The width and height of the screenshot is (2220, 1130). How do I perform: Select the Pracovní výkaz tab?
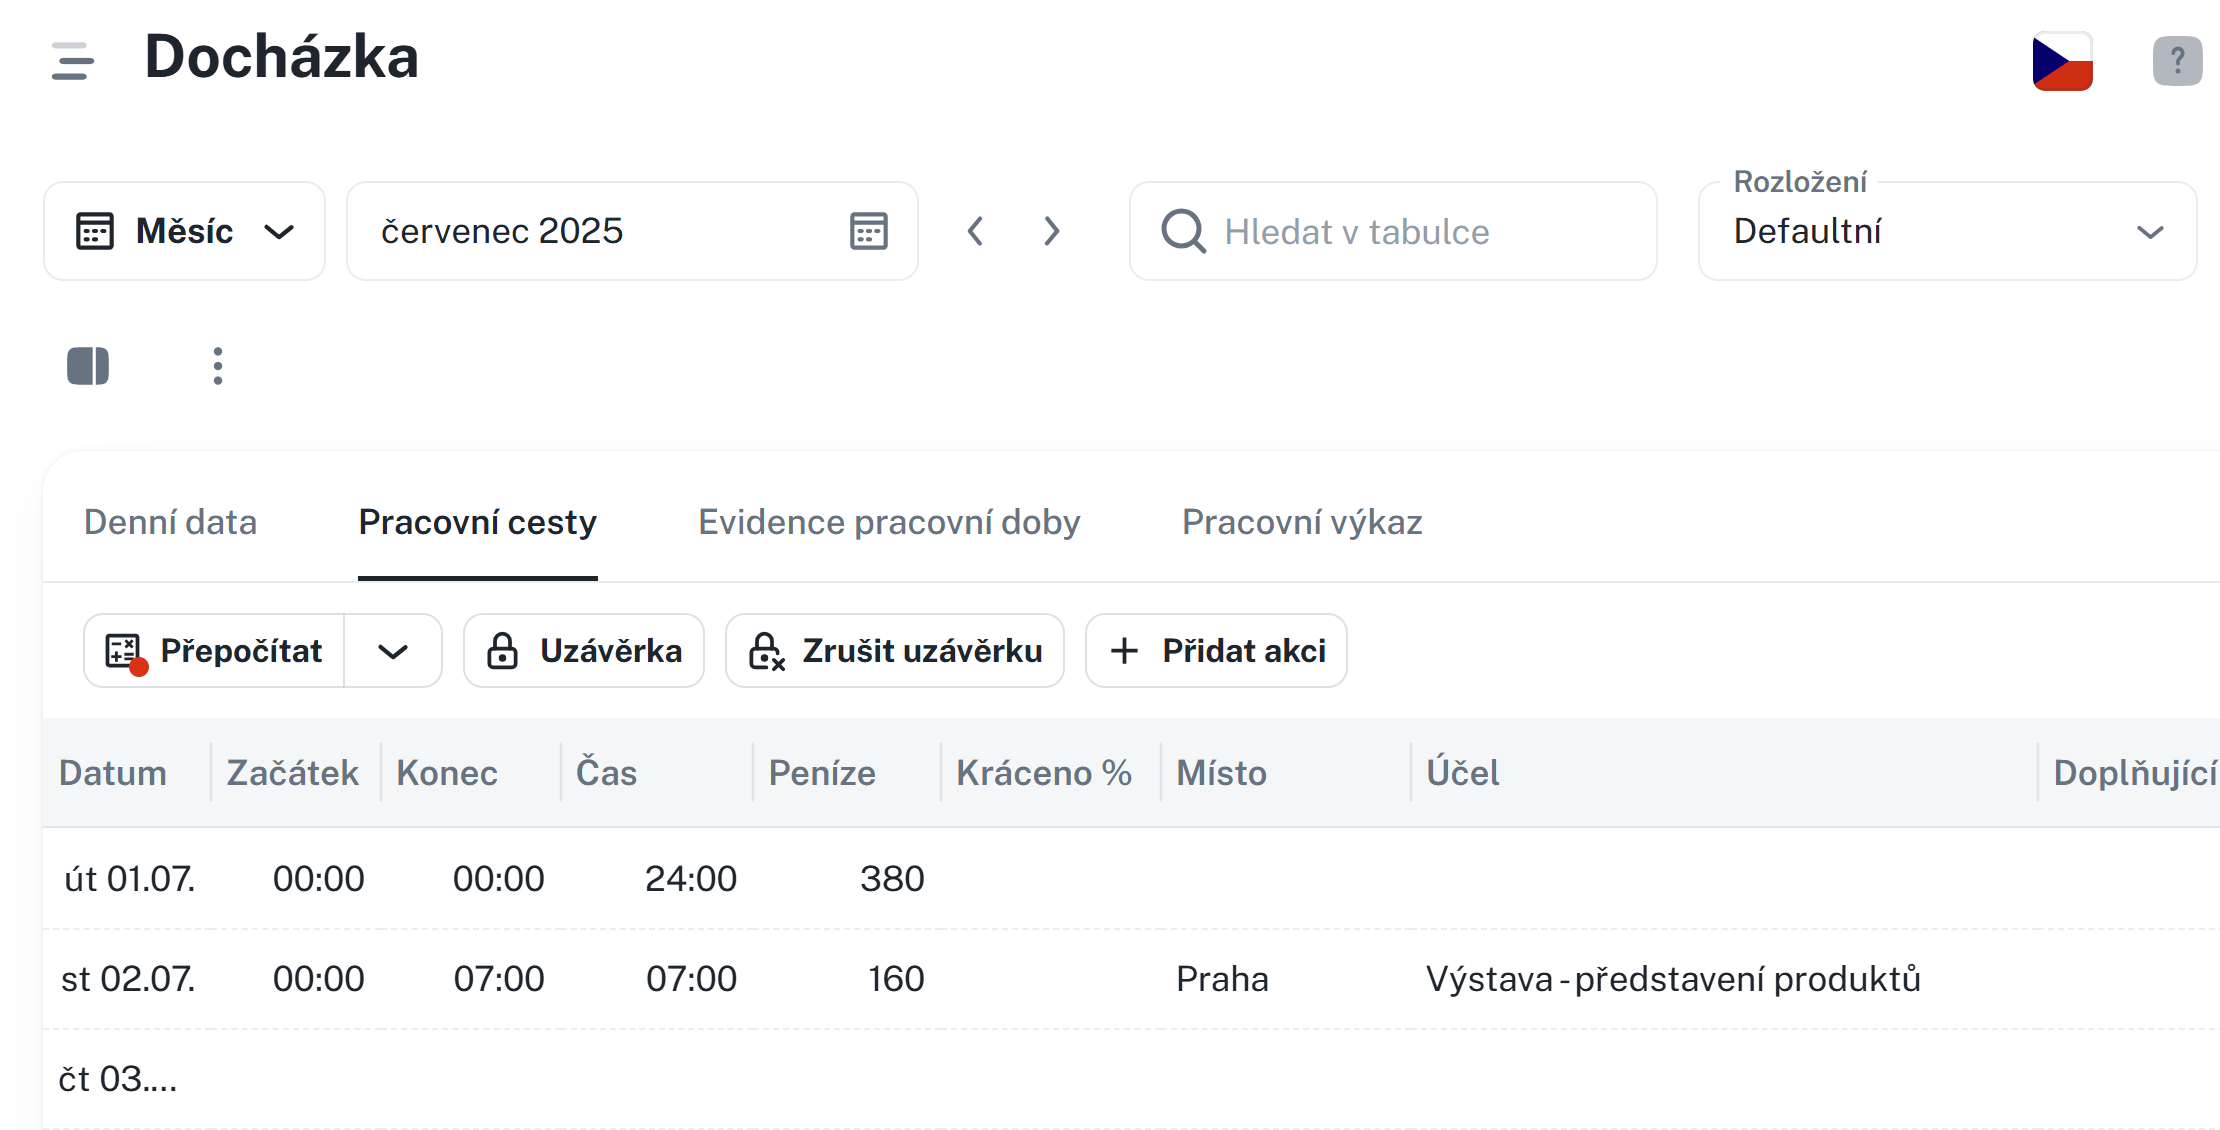(1301, 522)
